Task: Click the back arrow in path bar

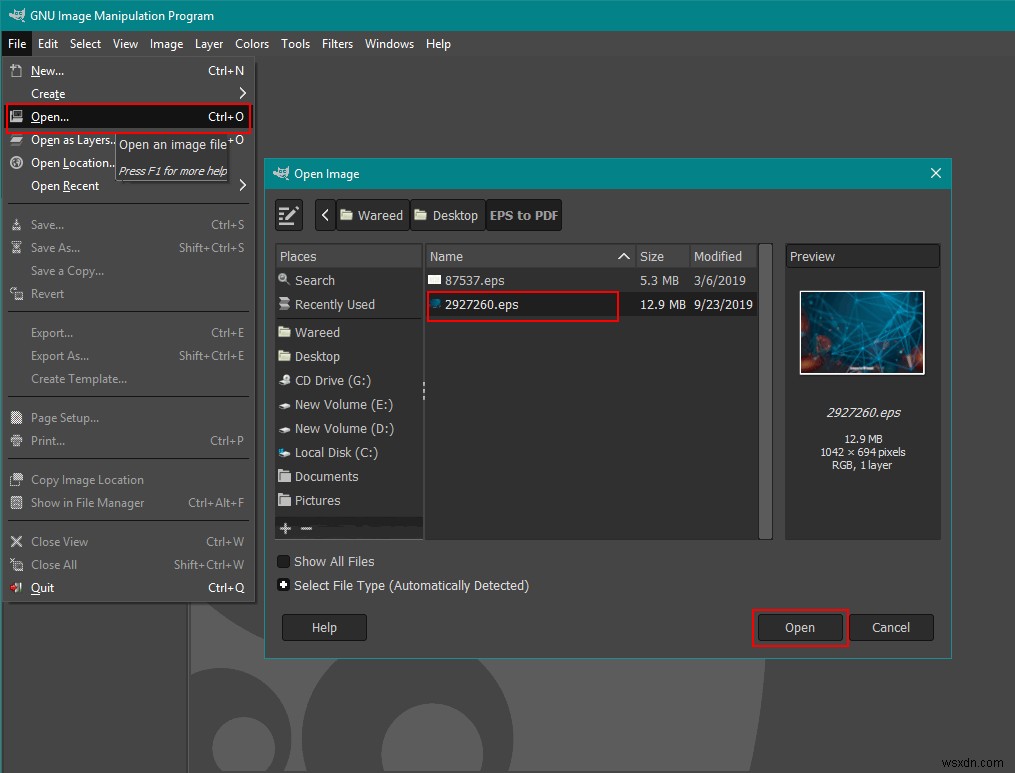Action: tap(325, 215)
